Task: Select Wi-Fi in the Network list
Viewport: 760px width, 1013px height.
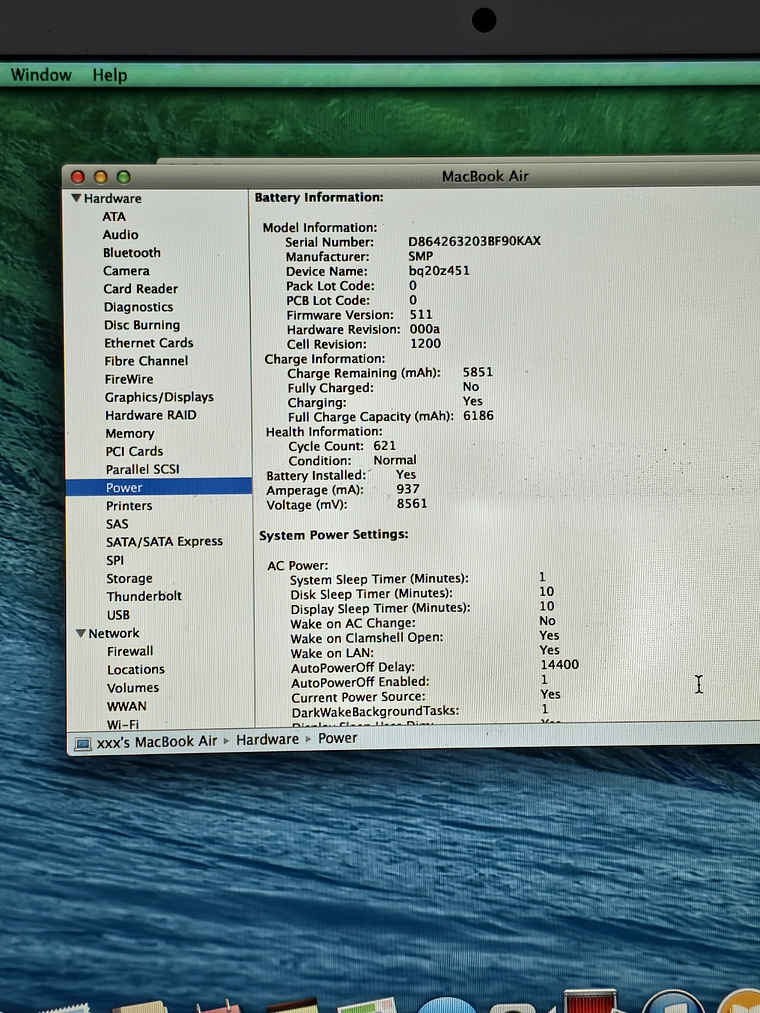Action: [x=123, y=724]
